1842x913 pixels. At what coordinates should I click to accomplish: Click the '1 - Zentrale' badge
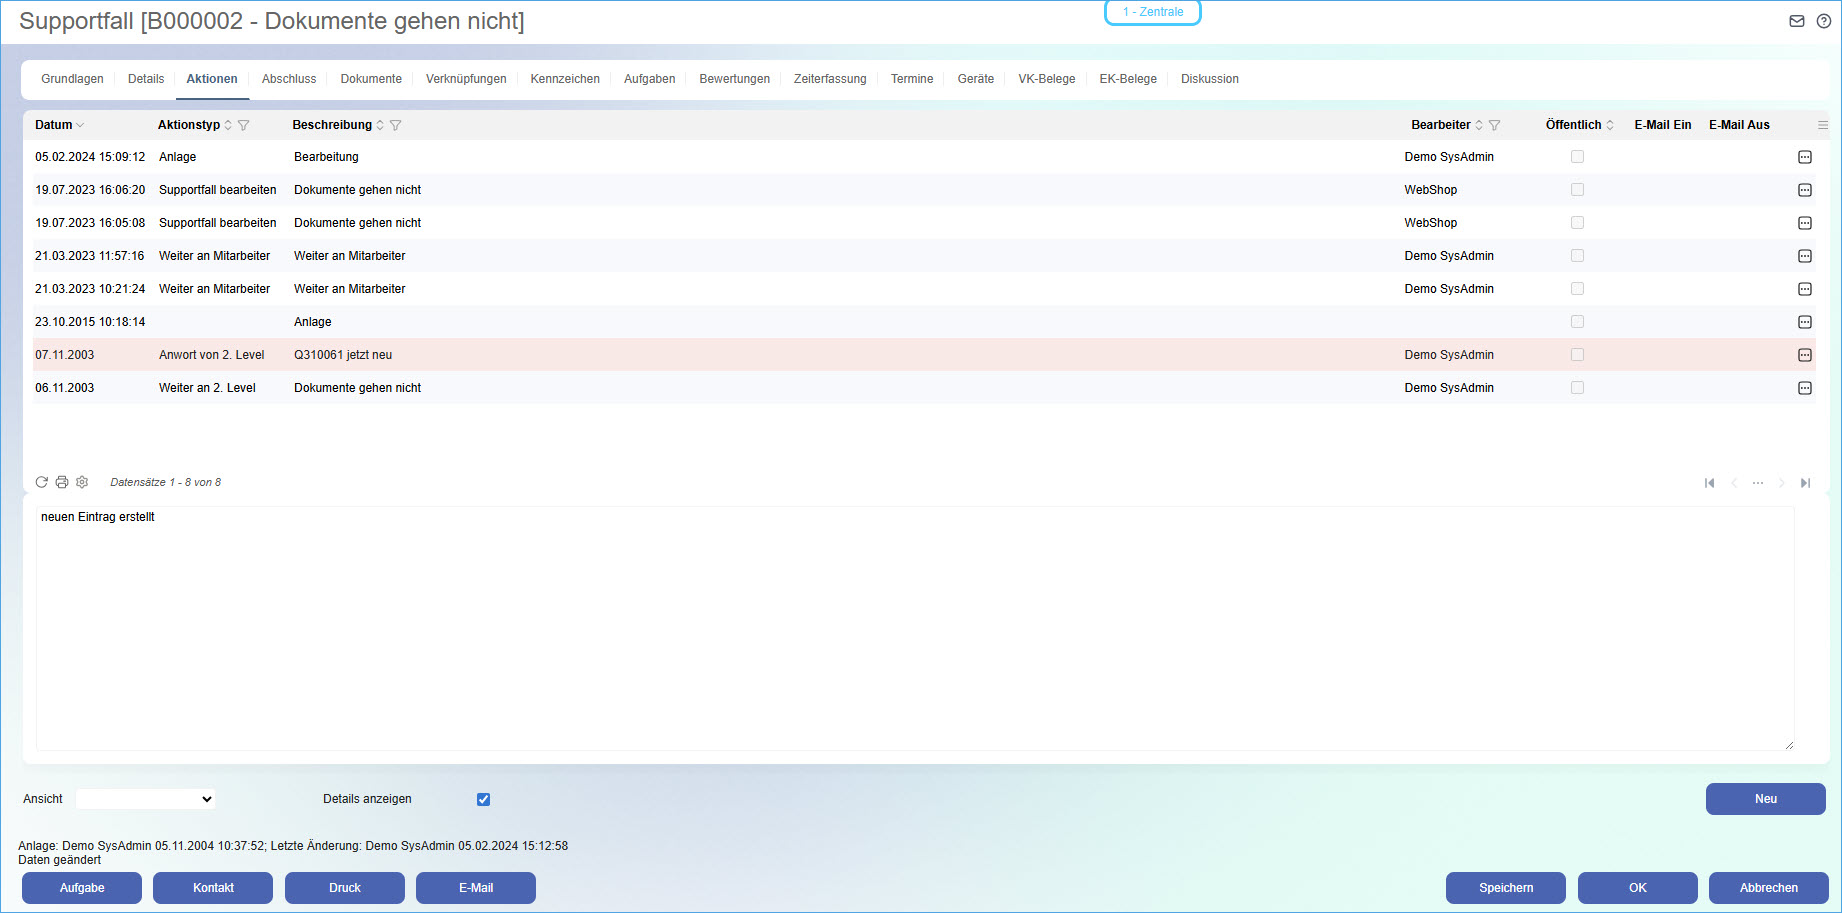click(1153, 12)
